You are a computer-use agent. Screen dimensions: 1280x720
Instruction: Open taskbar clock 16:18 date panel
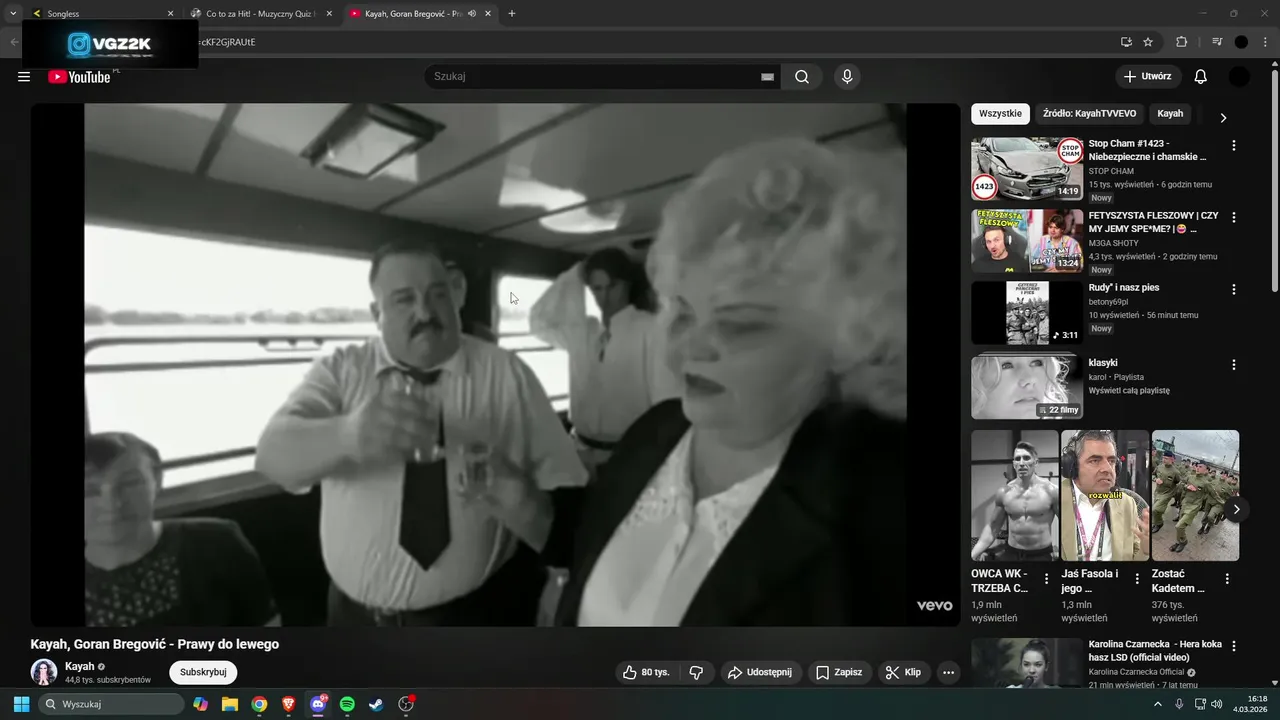(1250, 704)
